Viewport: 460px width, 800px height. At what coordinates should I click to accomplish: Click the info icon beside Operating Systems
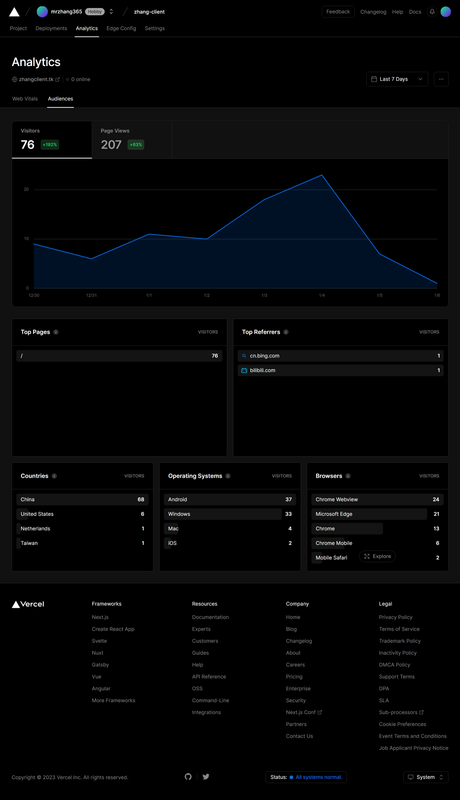pos(228,476)
